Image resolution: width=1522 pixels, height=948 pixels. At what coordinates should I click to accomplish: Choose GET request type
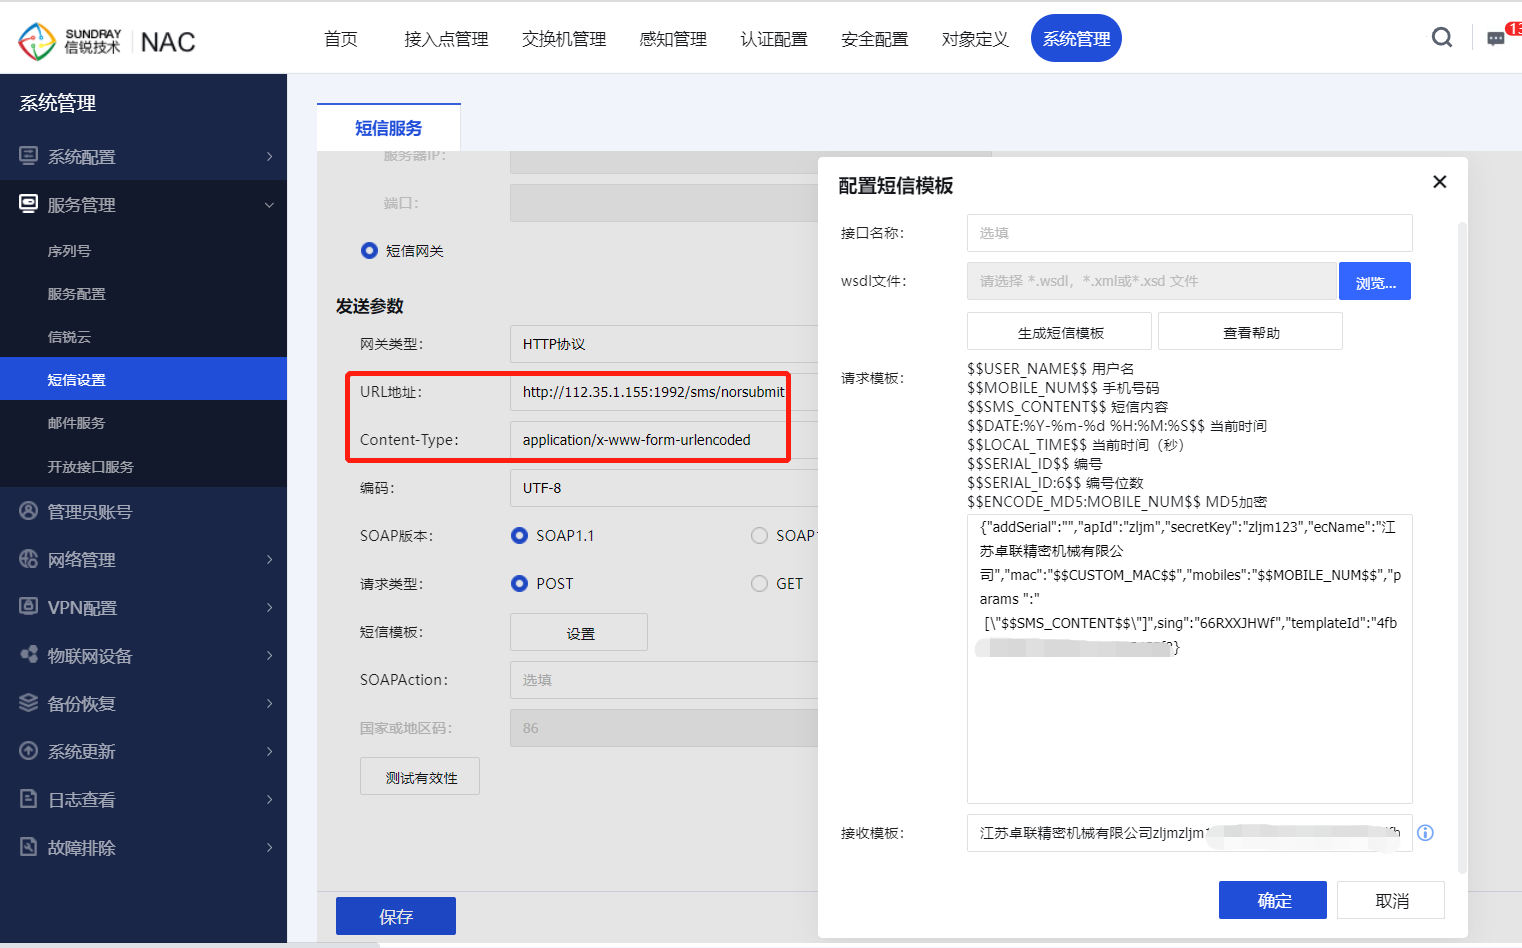(759, 584)
